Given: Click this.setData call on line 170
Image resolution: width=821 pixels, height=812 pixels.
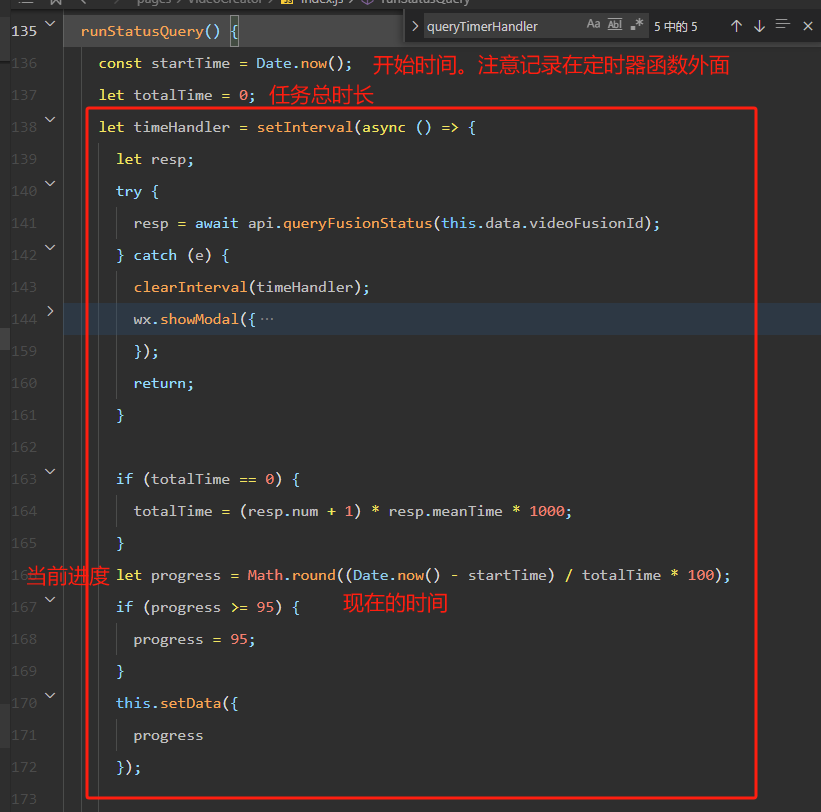Looking at the screenshot, I should tap(168, 704).
